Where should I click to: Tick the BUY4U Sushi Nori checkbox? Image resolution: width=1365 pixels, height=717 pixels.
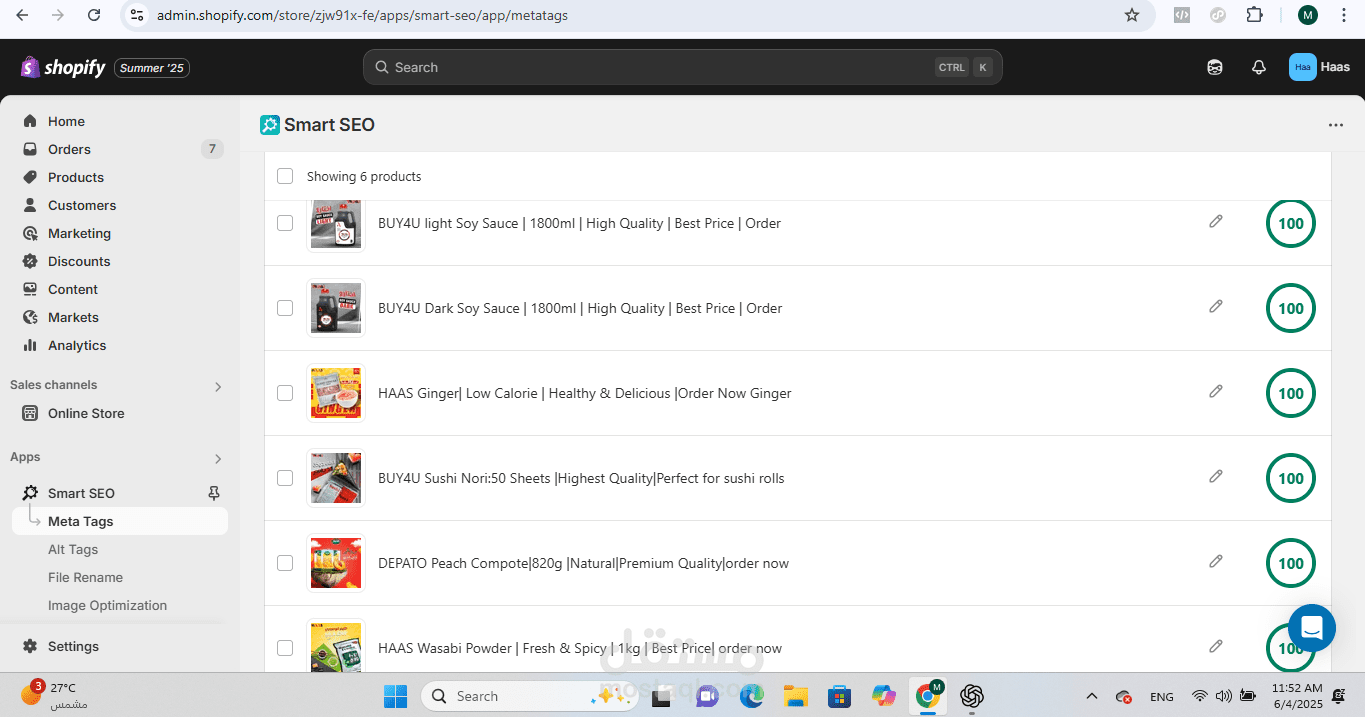[x=285, y=478]
